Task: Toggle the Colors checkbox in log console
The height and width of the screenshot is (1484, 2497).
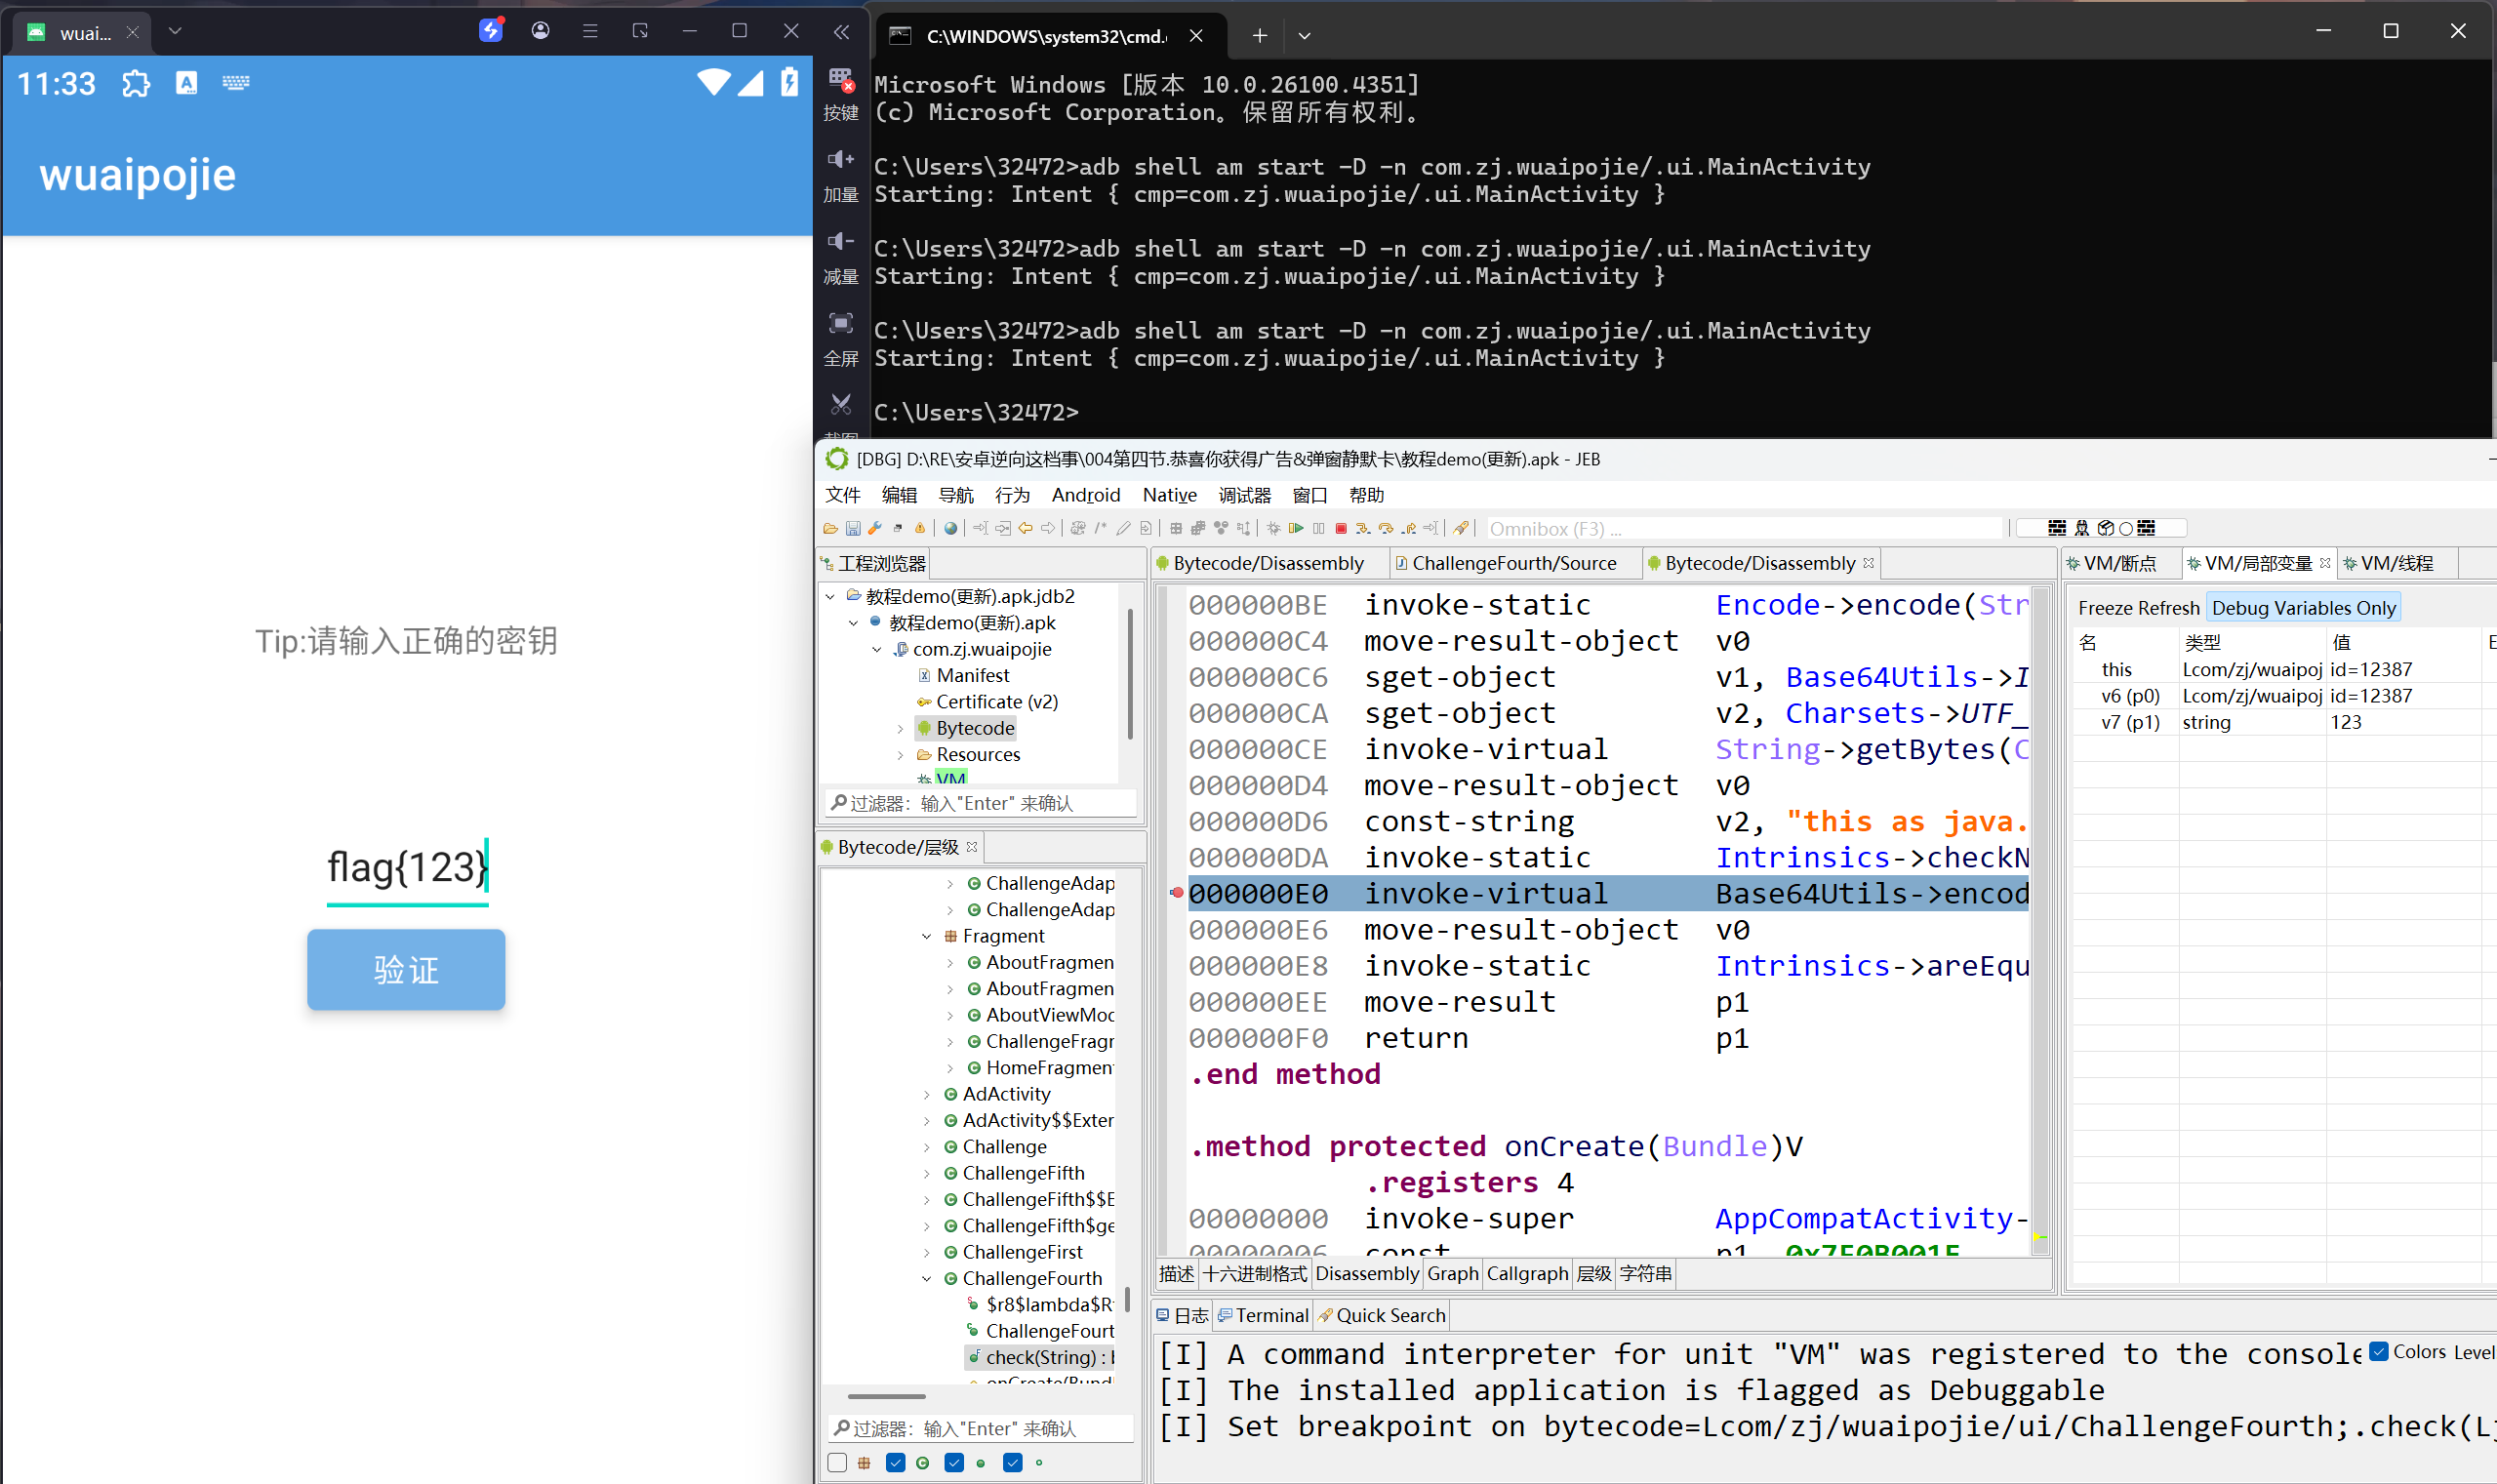Action: tap(2379, 1351)
